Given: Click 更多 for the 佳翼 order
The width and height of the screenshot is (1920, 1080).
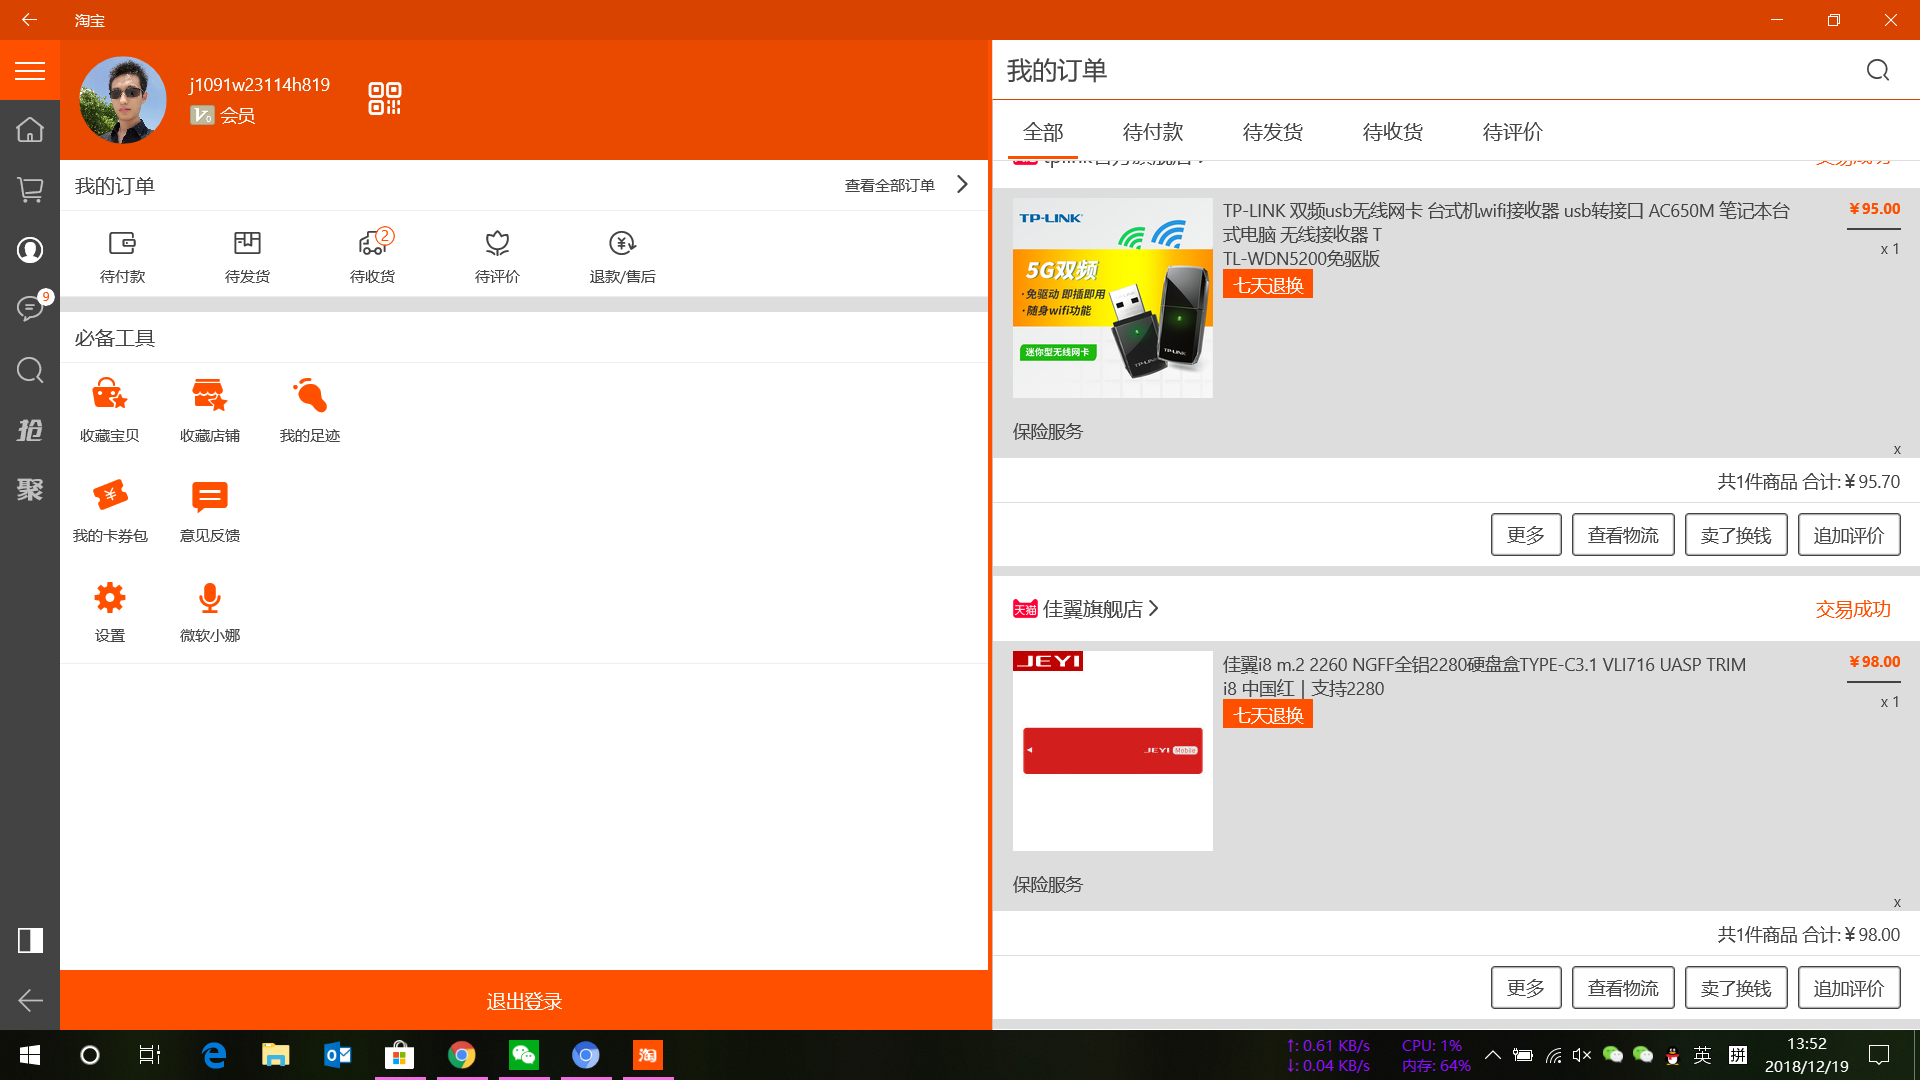Looking at the screenshot, I should click(x=1526, y=988).
